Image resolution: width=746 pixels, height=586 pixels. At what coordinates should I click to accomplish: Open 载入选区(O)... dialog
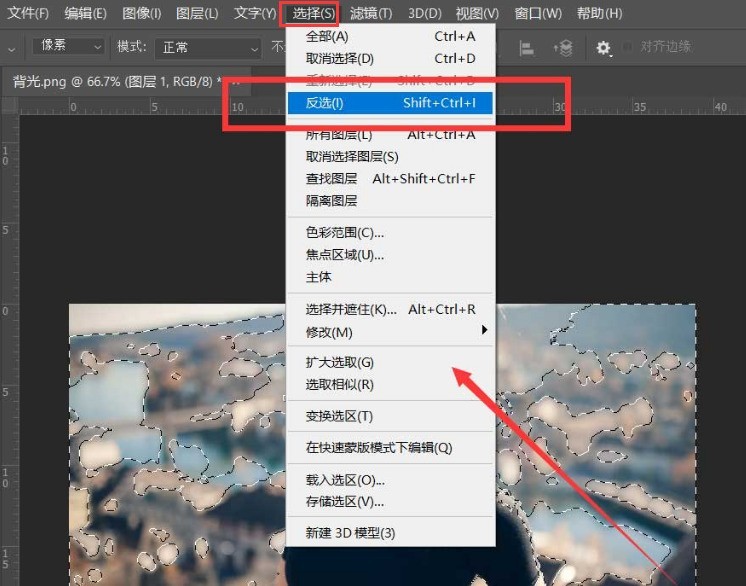390,480
